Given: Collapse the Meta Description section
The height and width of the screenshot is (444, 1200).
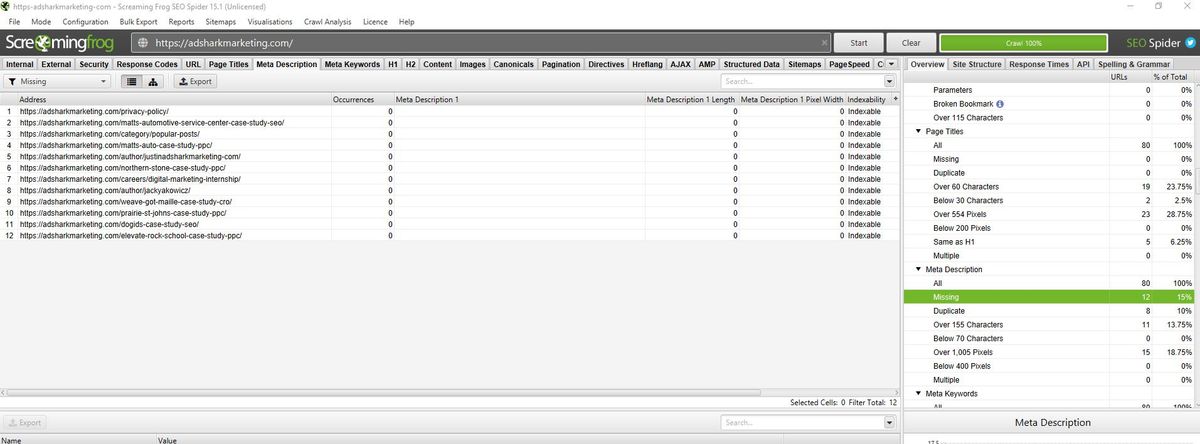Looking at the screenshot, I should [x=919, y=269].
